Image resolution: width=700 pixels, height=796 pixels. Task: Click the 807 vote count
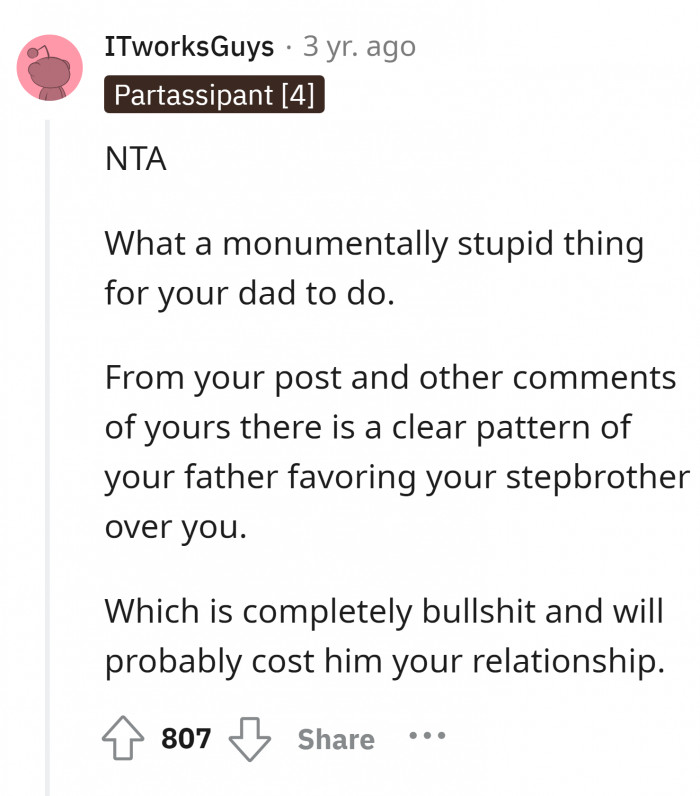[186, 739]
